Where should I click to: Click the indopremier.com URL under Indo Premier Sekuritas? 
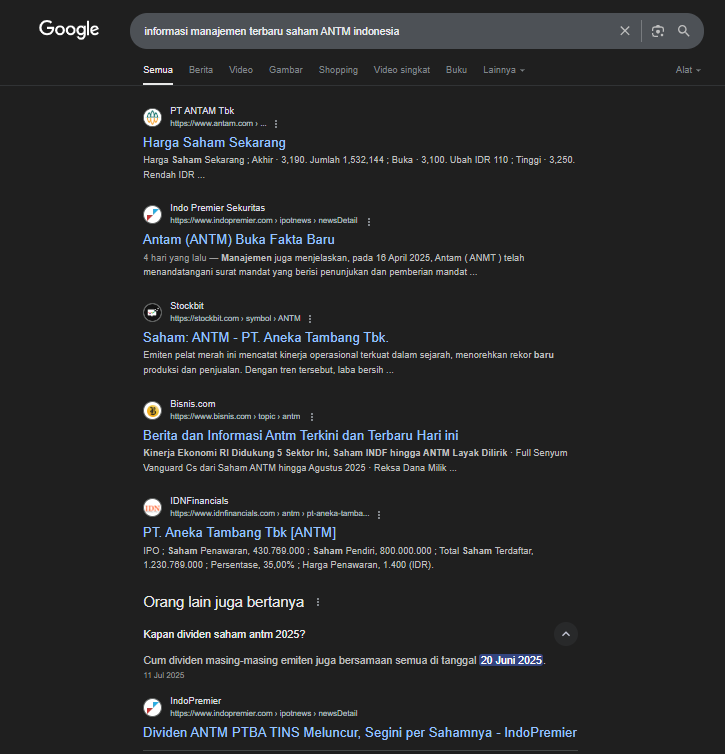click(x=263, y=220)
